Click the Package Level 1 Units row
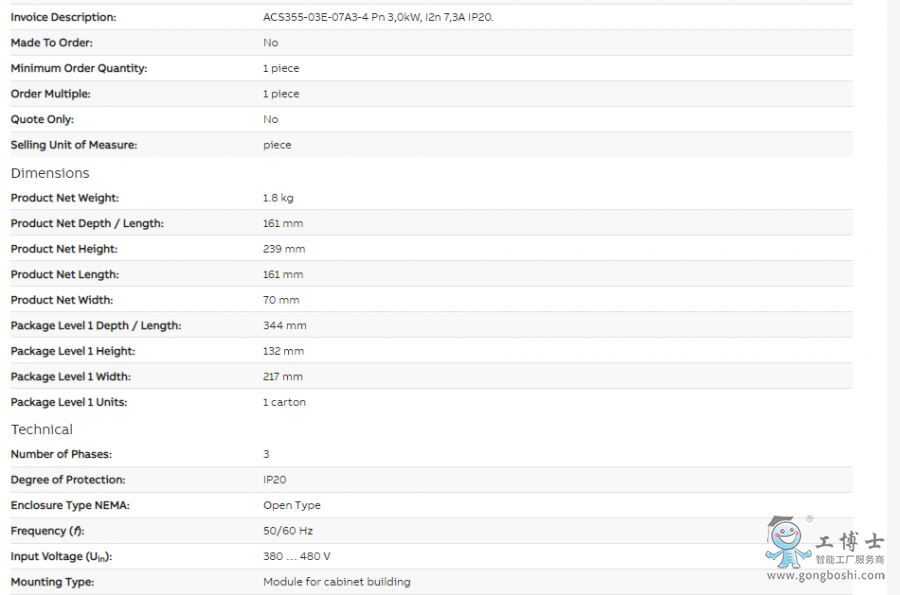 [431, 402]
